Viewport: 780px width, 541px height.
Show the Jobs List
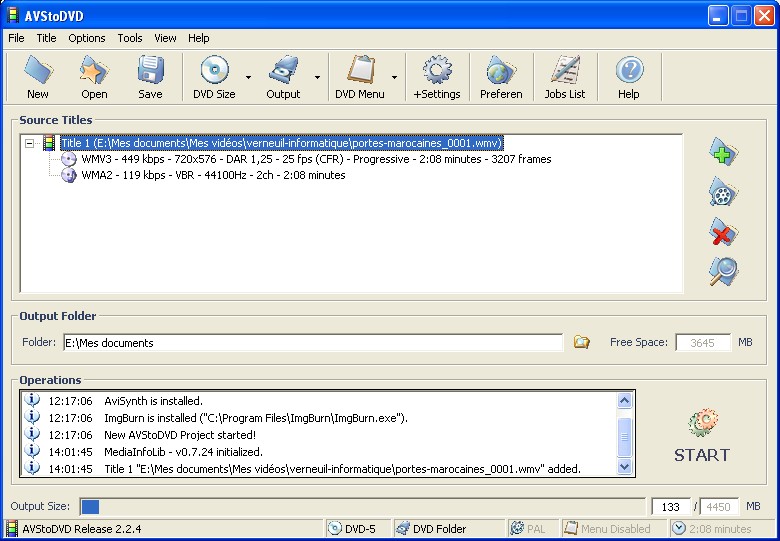565,77
